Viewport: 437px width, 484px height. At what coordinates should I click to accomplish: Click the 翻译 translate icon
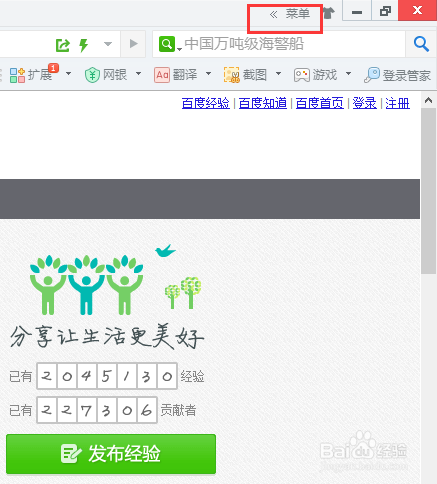click(x=162, y=75)
